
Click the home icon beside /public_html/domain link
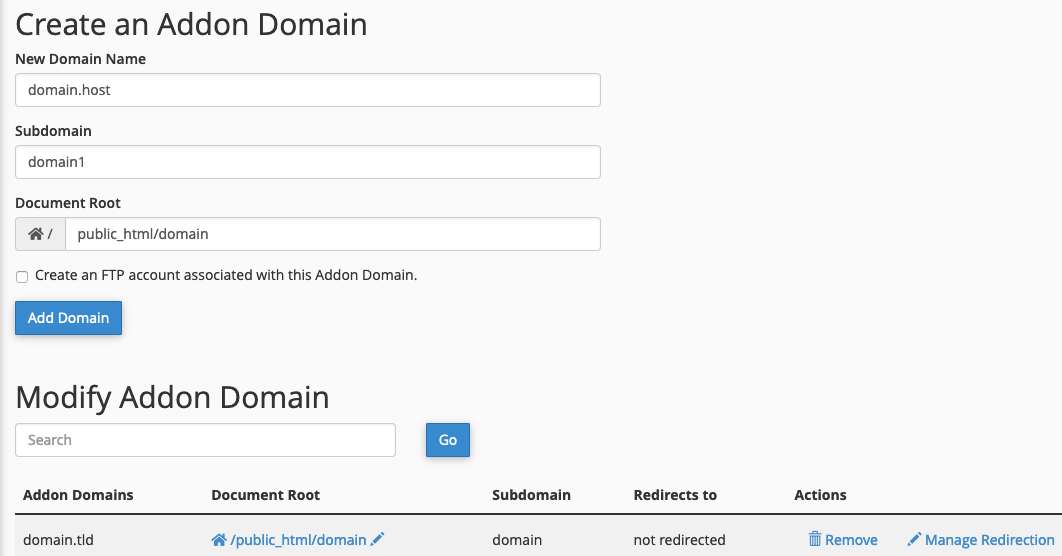pos(219,540)
